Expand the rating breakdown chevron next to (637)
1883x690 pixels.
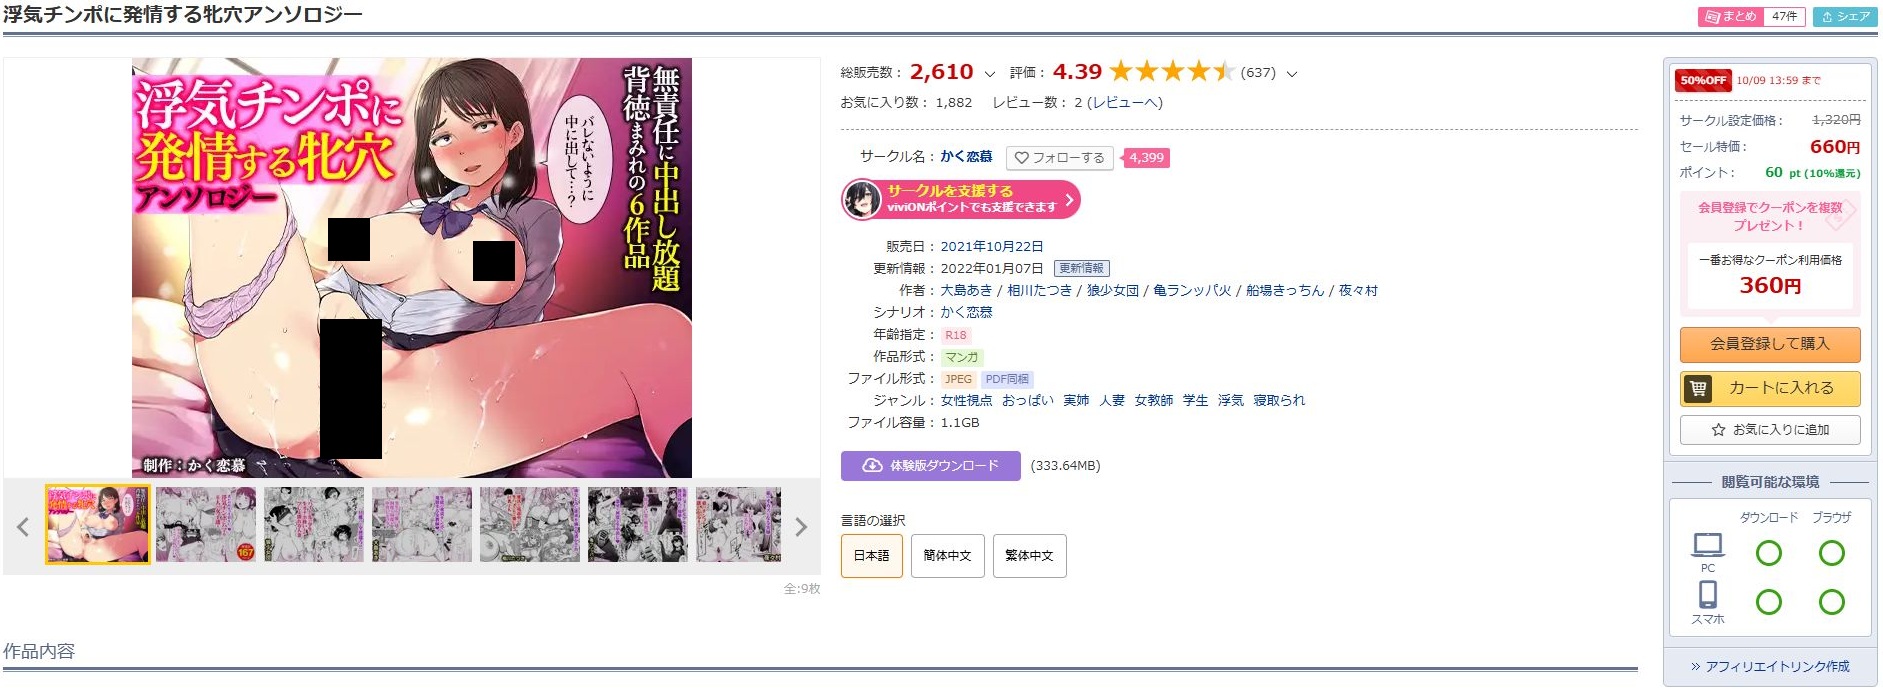(x=1291, y=74)
